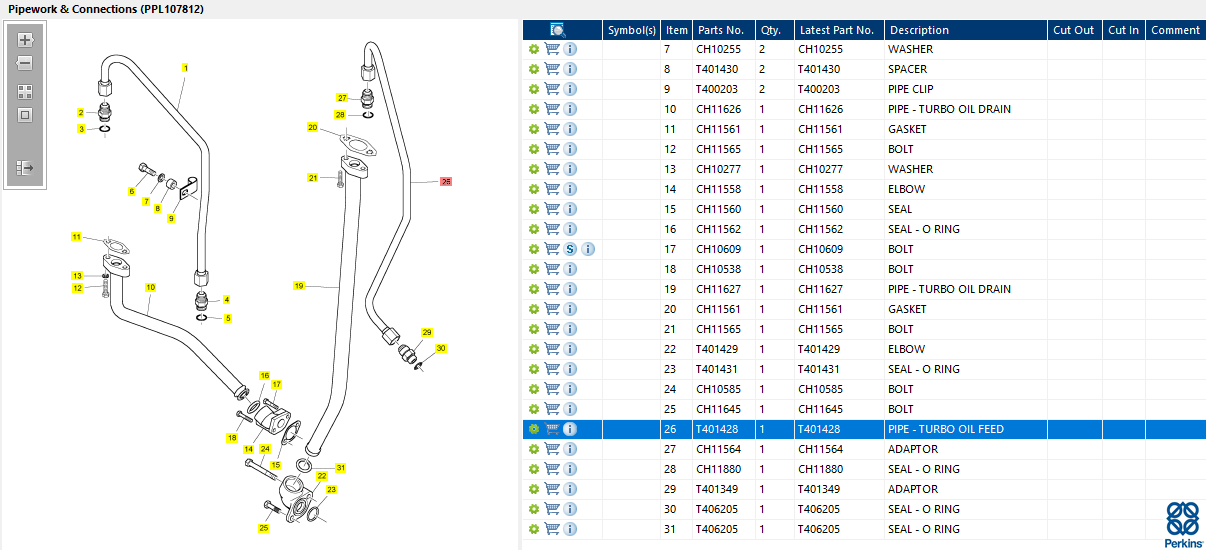Sort by the Item column header

tap(677, 30)
